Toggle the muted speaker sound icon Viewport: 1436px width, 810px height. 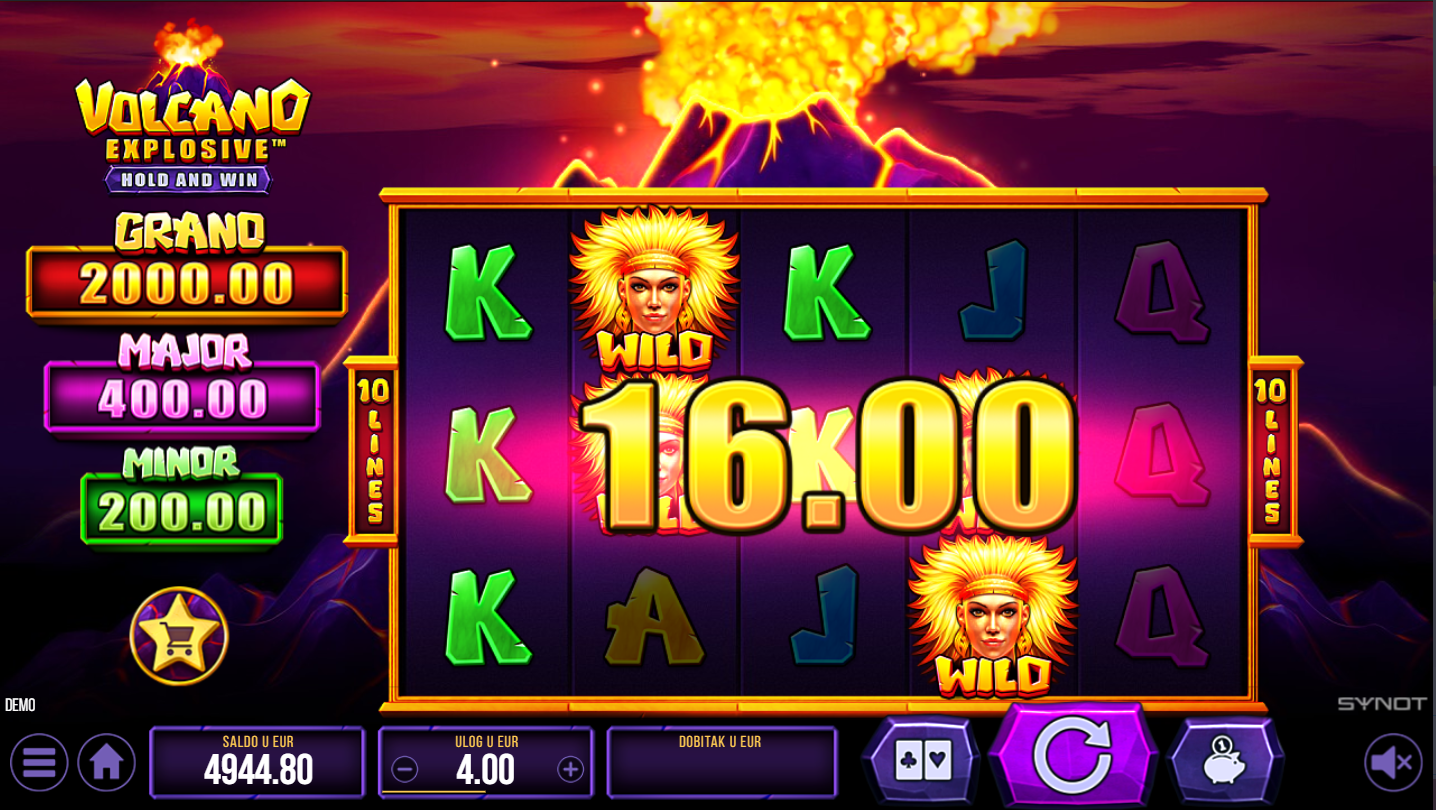click(1393, 763)
